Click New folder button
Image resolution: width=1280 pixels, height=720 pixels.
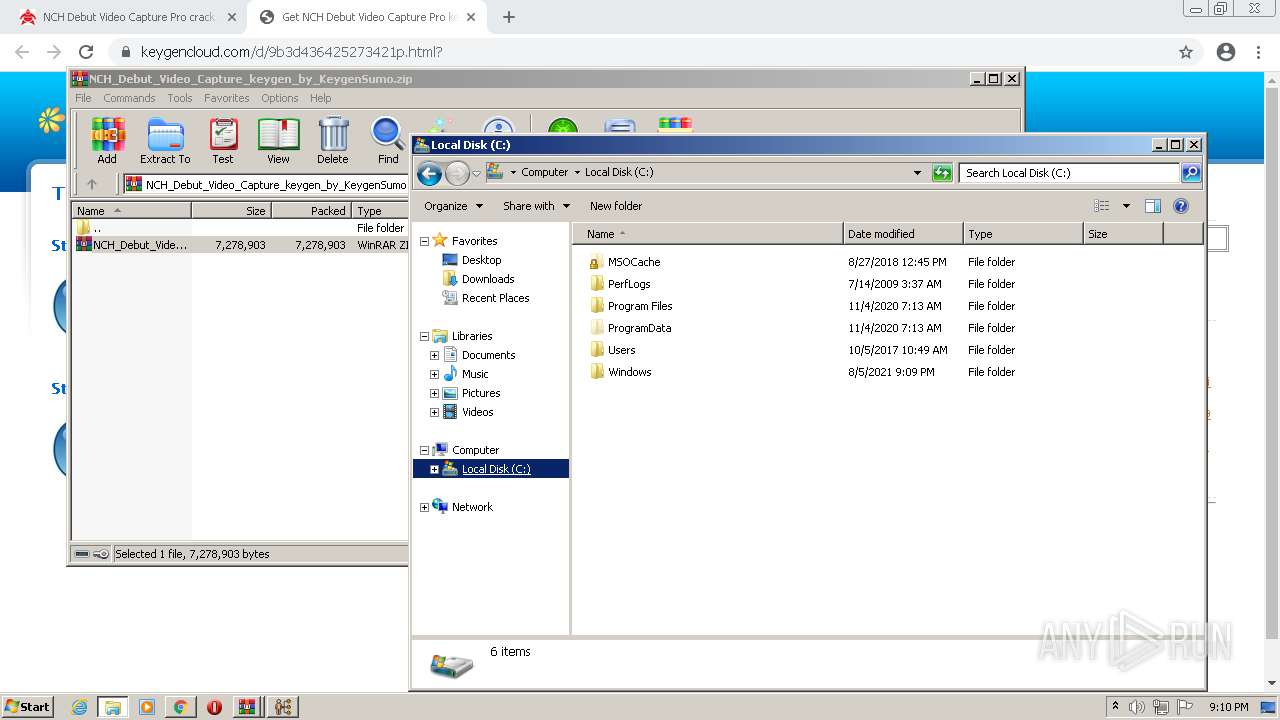point(616,206)
